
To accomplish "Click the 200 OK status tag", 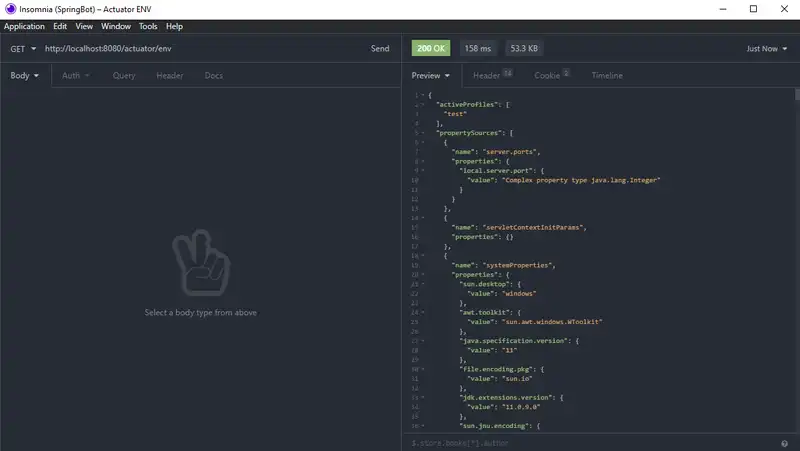I will (x=431, y=48).
